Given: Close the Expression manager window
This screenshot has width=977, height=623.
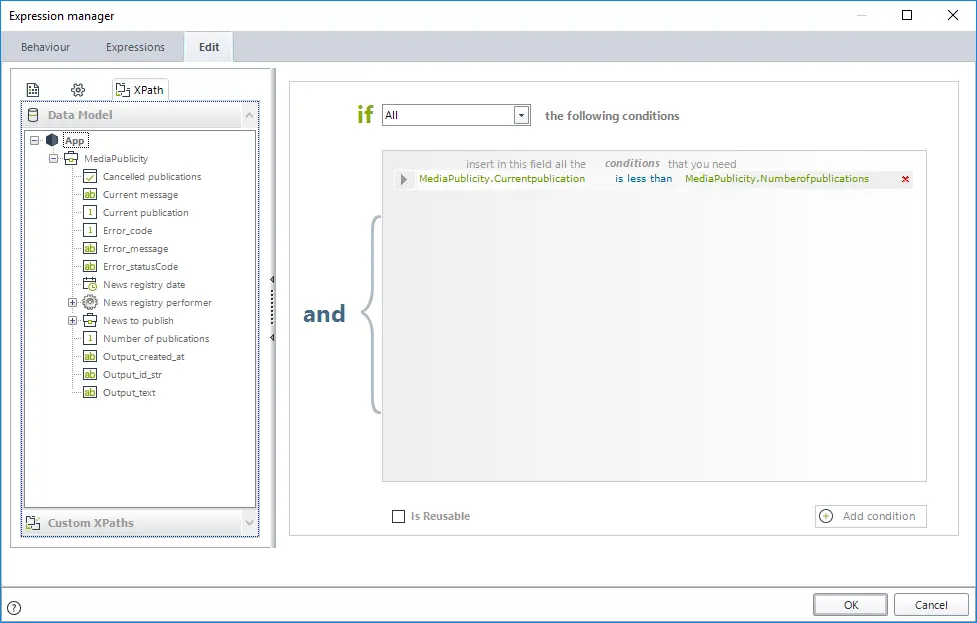Looking at the screenshot, I should (953, 15).
